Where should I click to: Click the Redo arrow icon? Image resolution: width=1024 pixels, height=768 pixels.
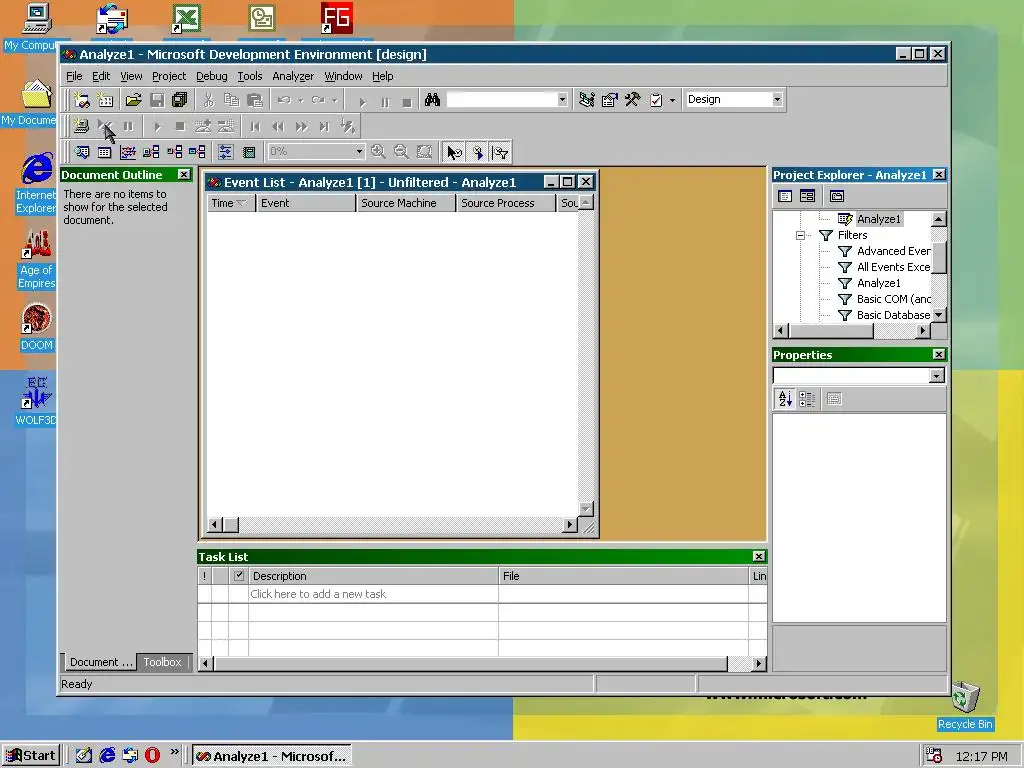point(318,100)
